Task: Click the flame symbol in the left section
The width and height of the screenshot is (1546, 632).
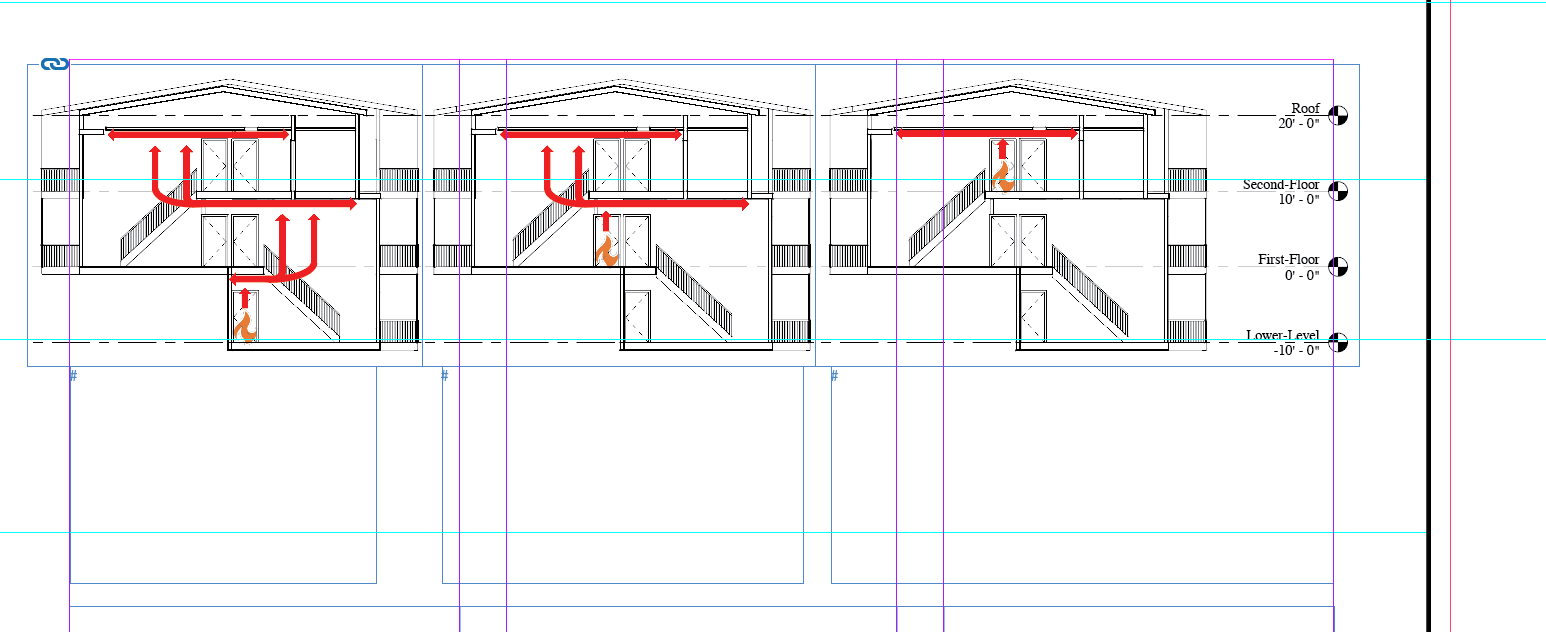Action: (x=245, y=327)
